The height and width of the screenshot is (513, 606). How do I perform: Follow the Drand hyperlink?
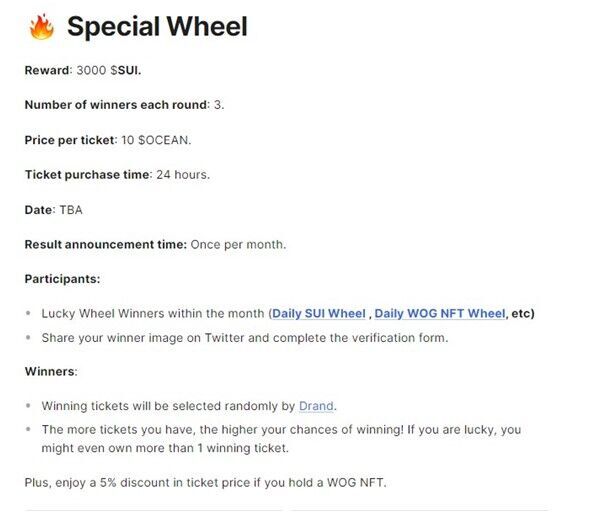click(316, 406)
